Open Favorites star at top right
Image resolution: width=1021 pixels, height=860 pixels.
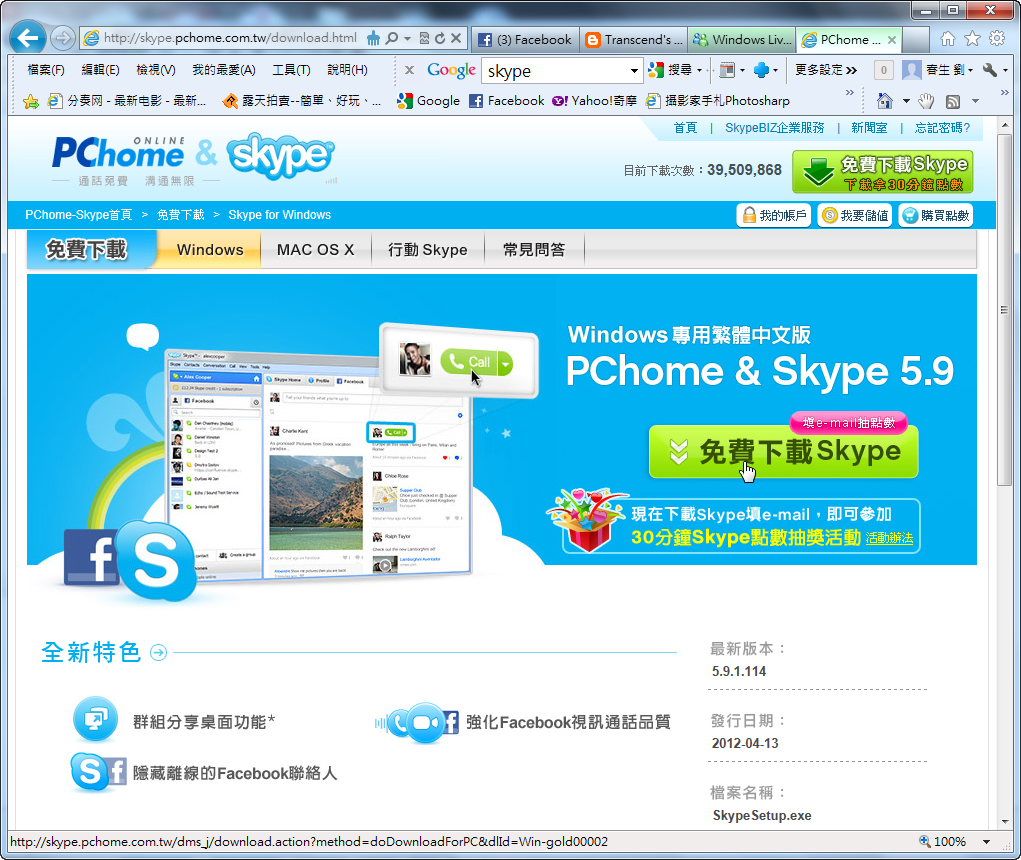tap(972, 39)
